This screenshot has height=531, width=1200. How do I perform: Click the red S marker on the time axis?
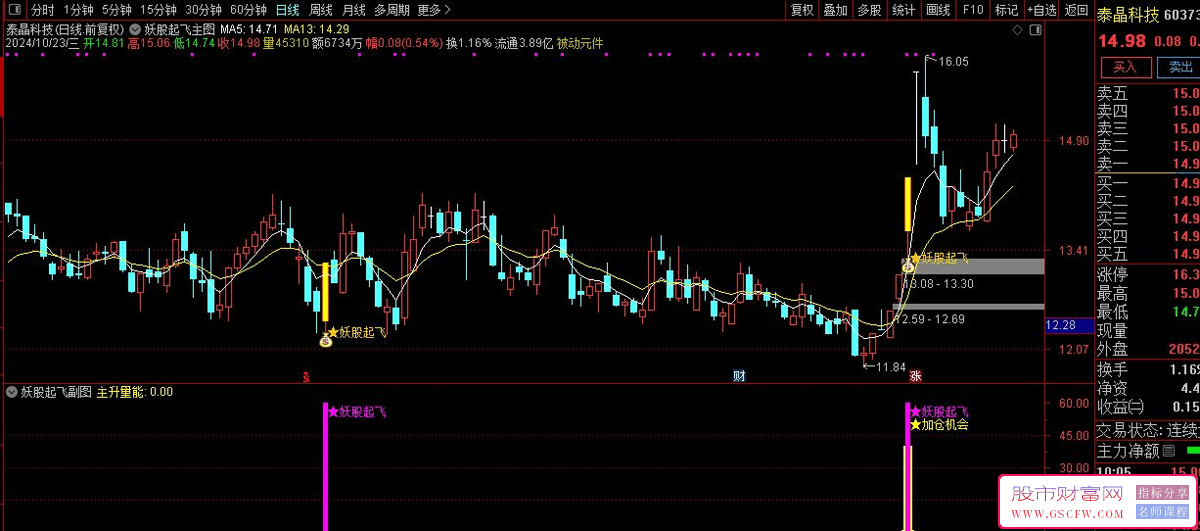click(x=306, y=377)
